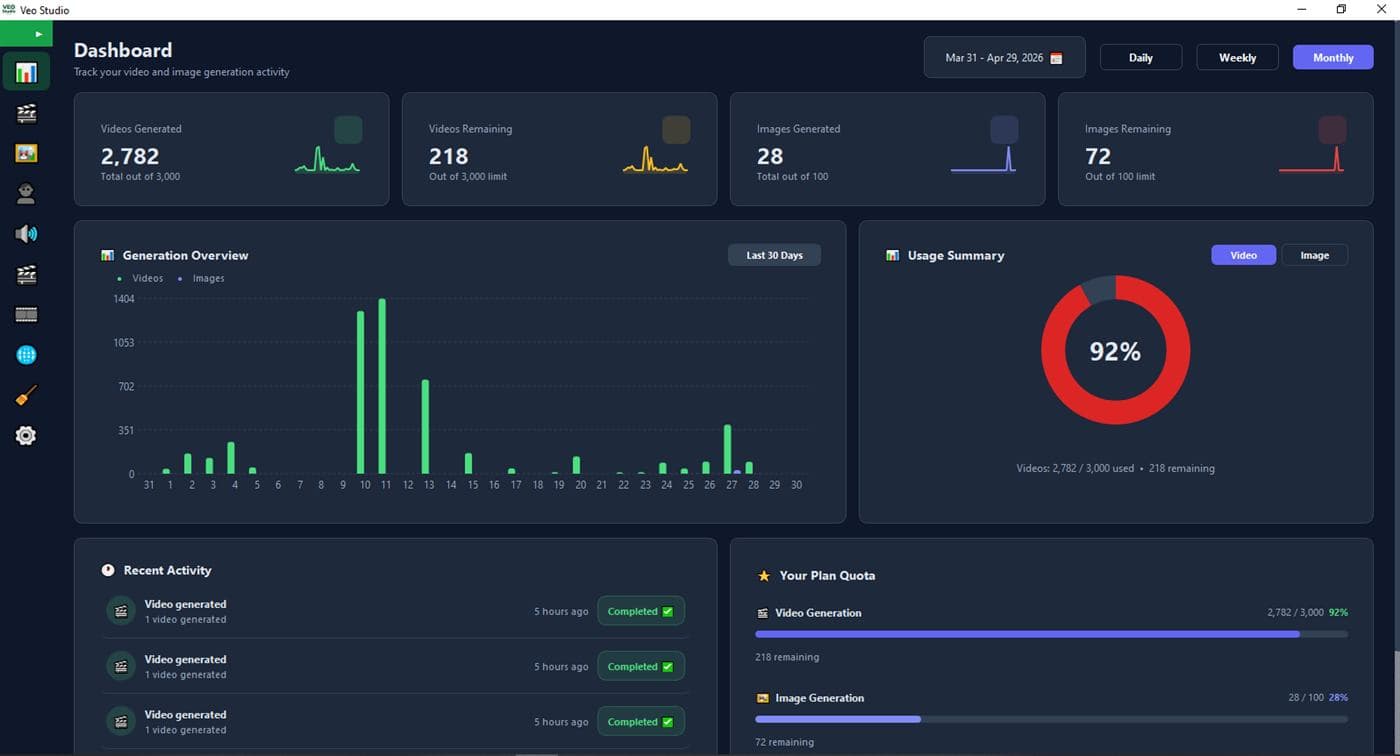This screenshot has width=1400, height=756.
Task: Click the bar for day 10
Action: tap(360, 392)
